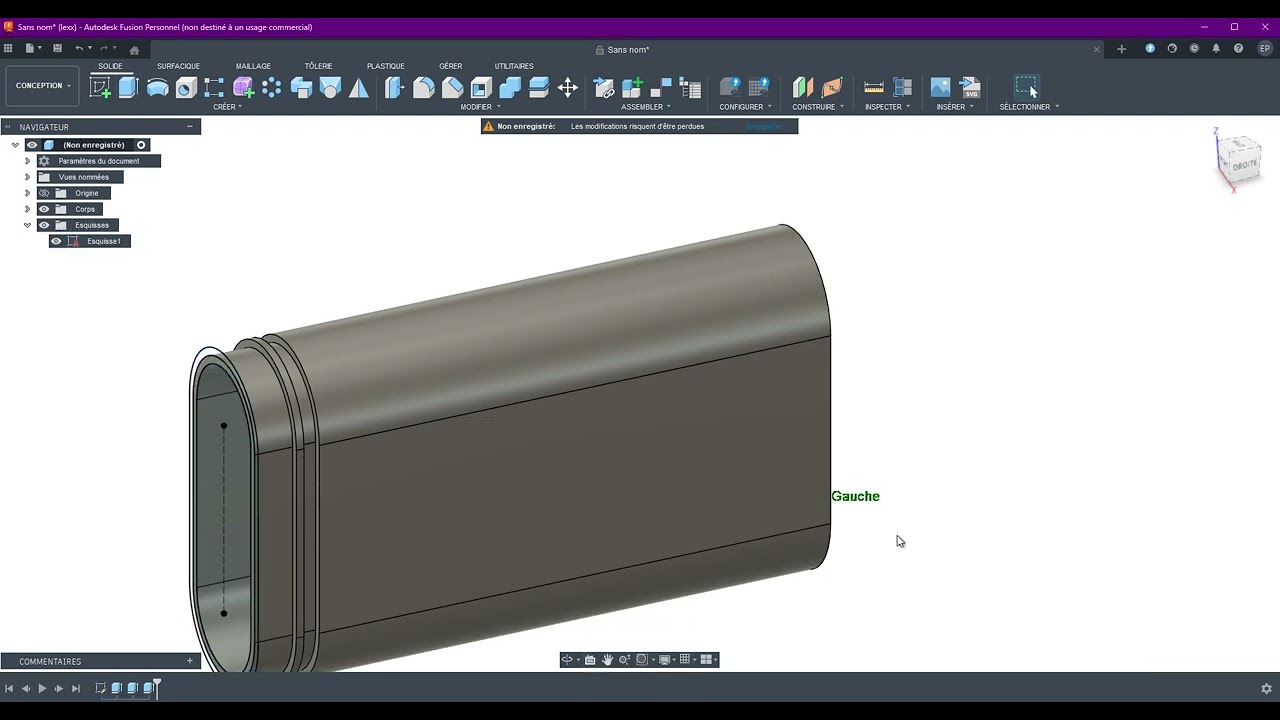Play the timeline animation
Screen dimensions: 1280x720
[x=42, y=688]
